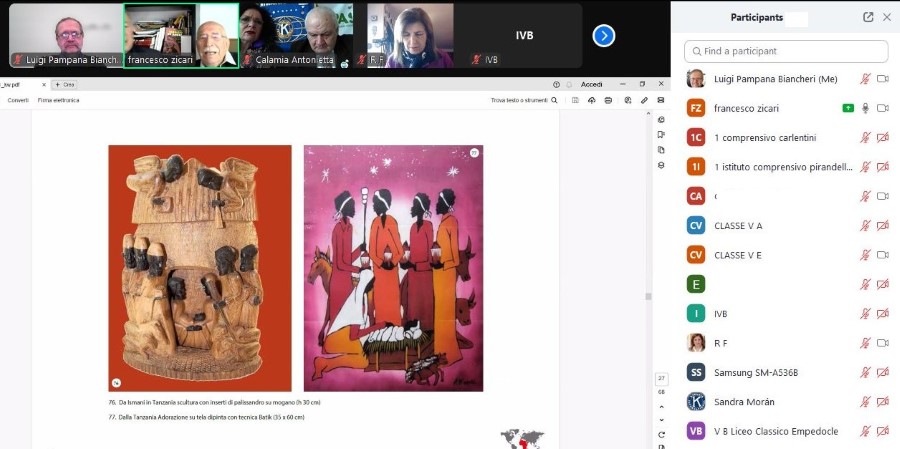The height and width of the screenshot is (449, 900).
Task: Go to next PDF page arrow
Action: click(661, 420)
